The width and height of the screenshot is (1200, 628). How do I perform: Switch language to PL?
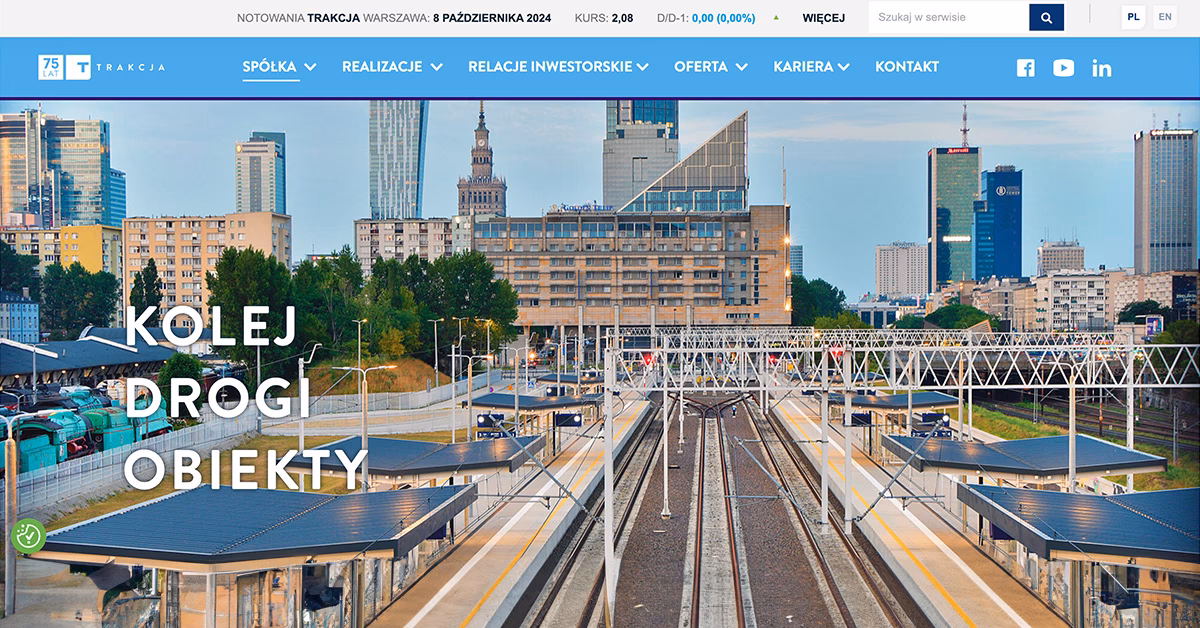pyautogui.click(x=1133, y=17)
